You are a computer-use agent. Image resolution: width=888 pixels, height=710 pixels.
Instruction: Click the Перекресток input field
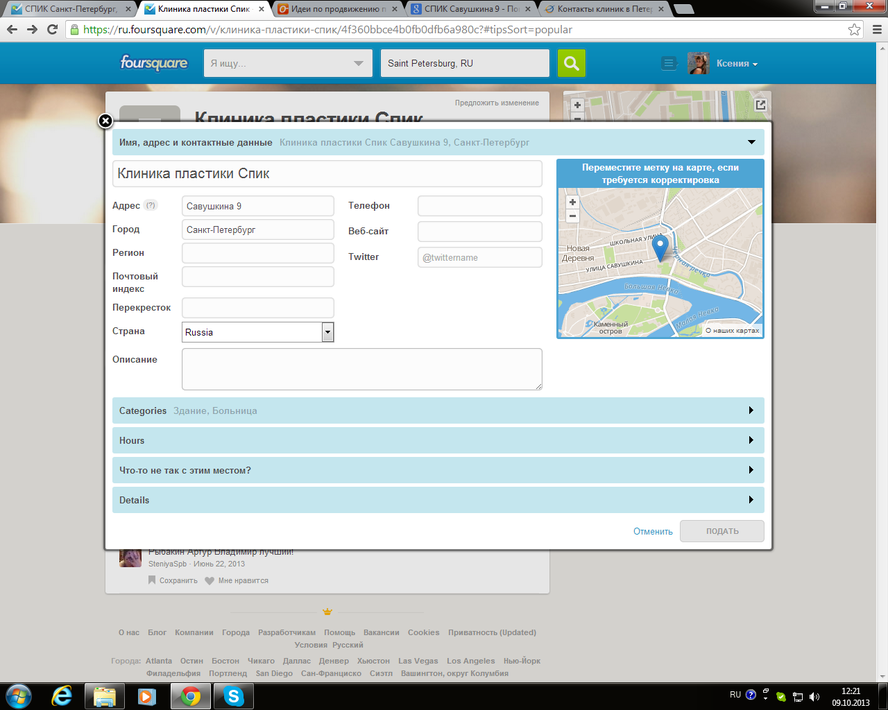[258, 307]
